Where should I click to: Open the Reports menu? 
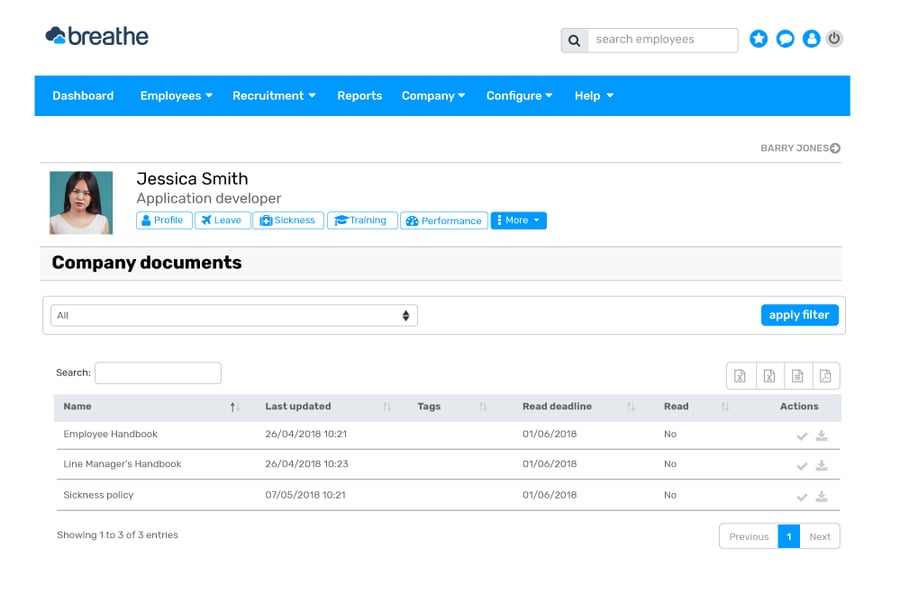tap(359, 95)
